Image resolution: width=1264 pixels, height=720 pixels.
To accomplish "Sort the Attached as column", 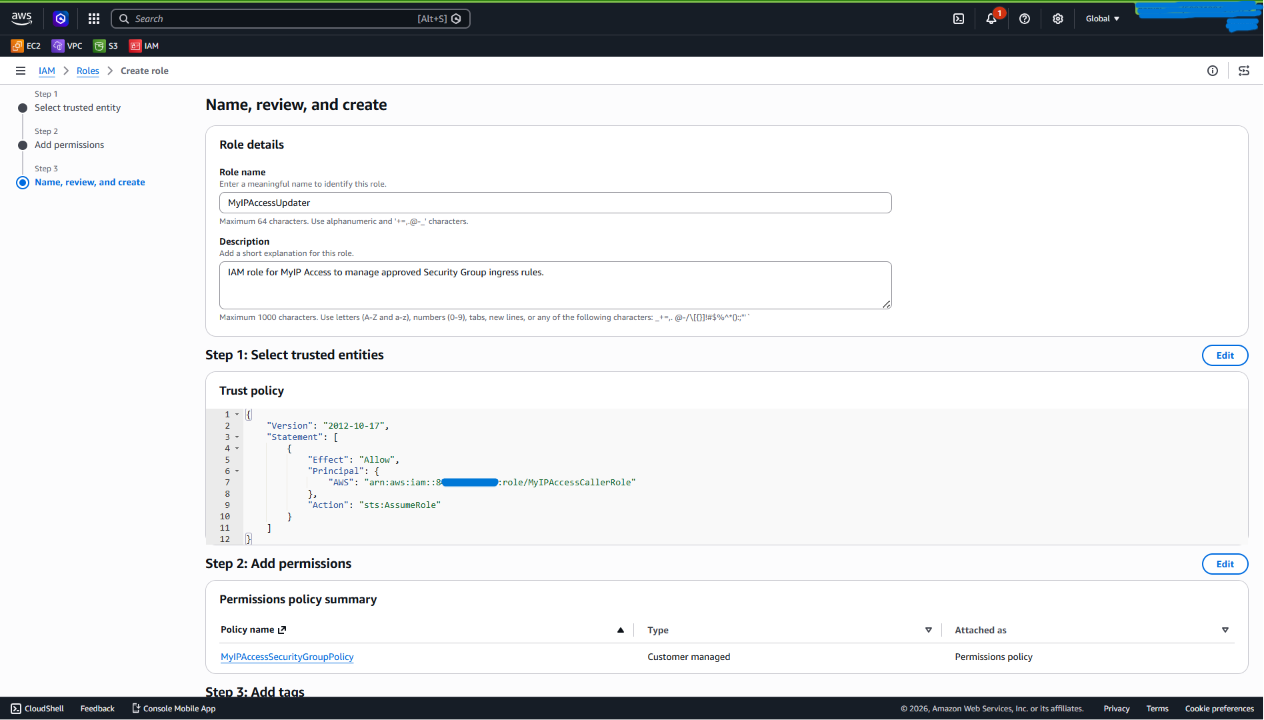I will pyautogui.click(x=1225, y=630).
